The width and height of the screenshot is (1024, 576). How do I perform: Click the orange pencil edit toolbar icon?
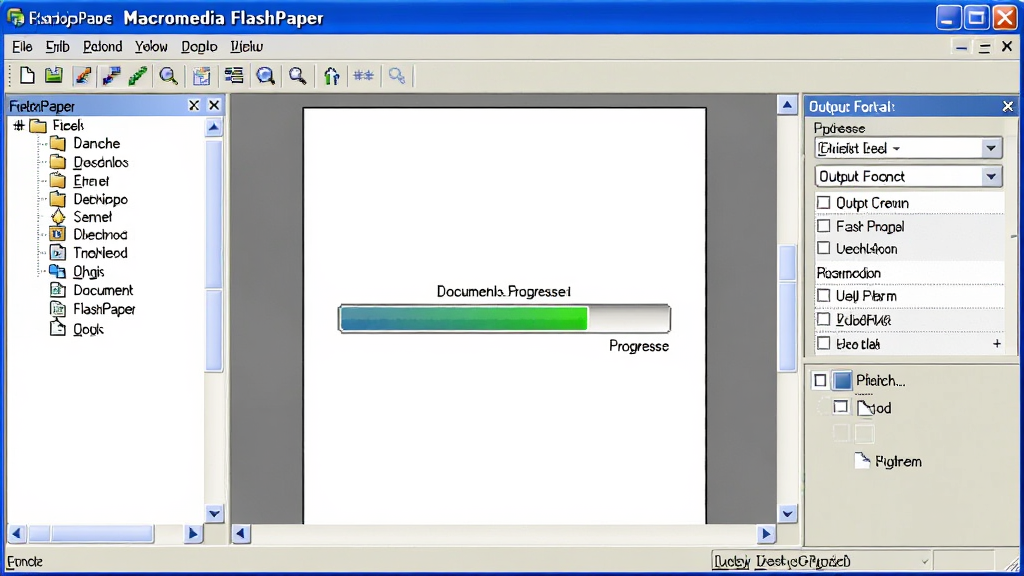[x=83, y=76]
